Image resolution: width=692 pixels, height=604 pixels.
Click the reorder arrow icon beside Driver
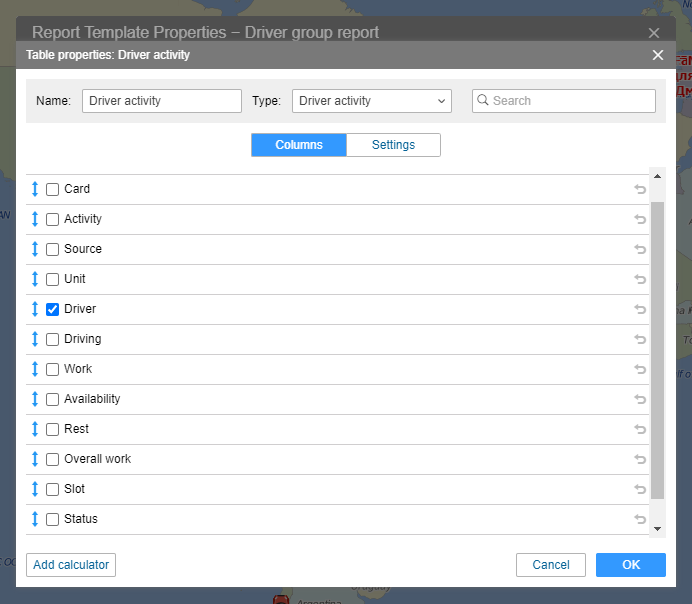(x=35, y=309)
